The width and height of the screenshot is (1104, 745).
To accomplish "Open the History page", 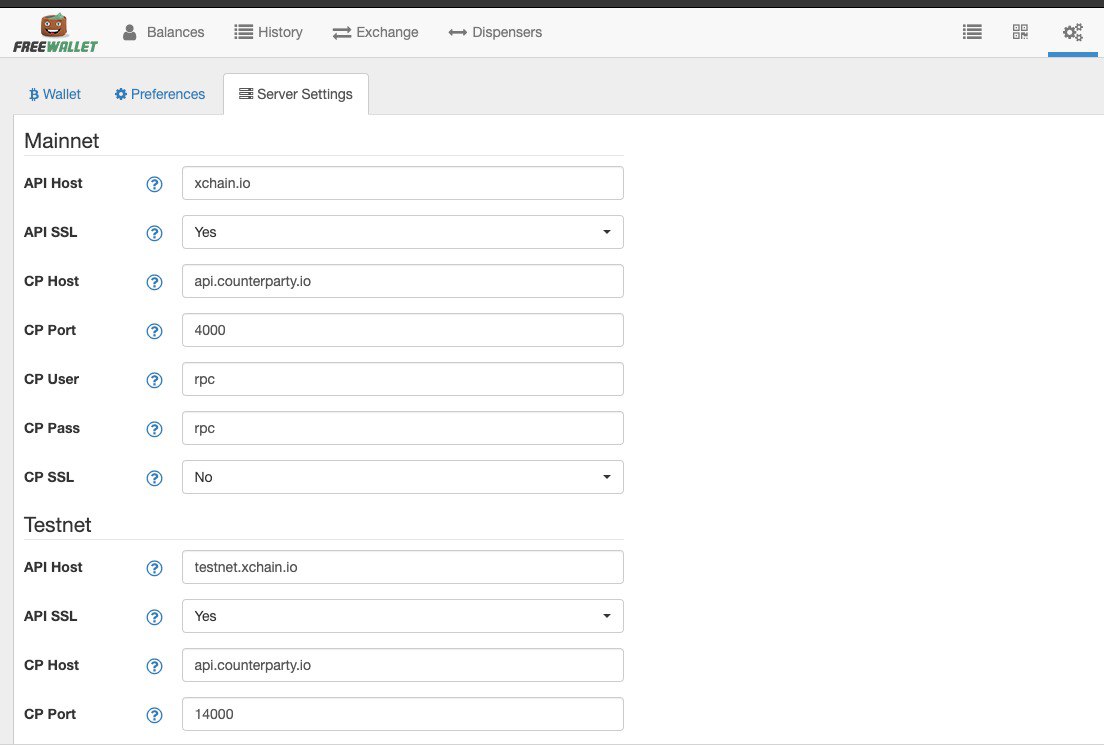I will pyautogui.click(x=268, y=32).
